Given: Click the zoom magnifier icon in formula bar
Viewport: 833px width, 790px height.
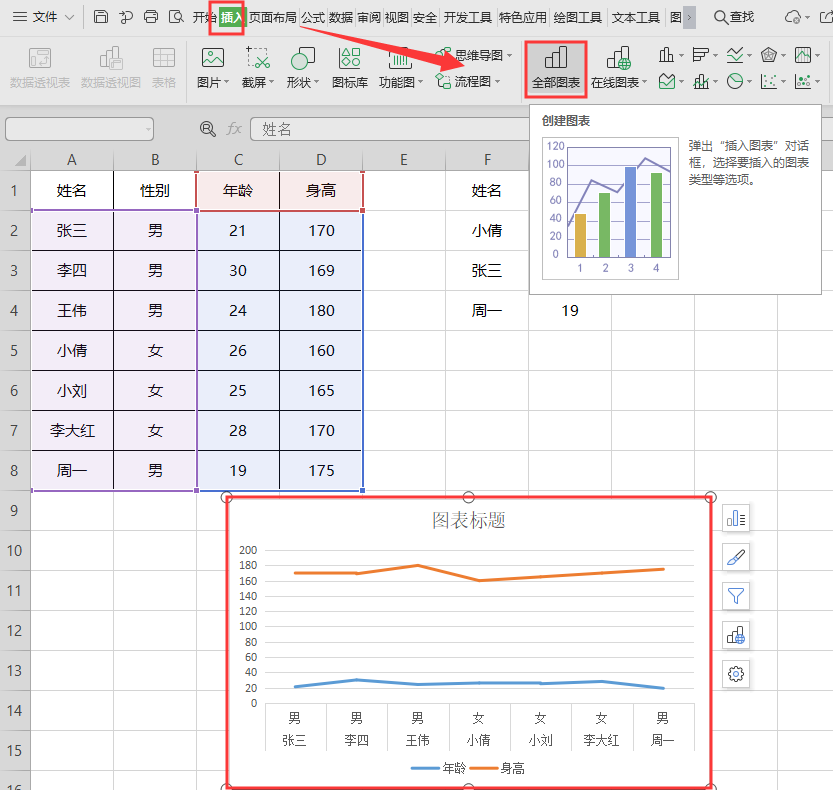Looking at the screenshot, I should coord(207,129).
